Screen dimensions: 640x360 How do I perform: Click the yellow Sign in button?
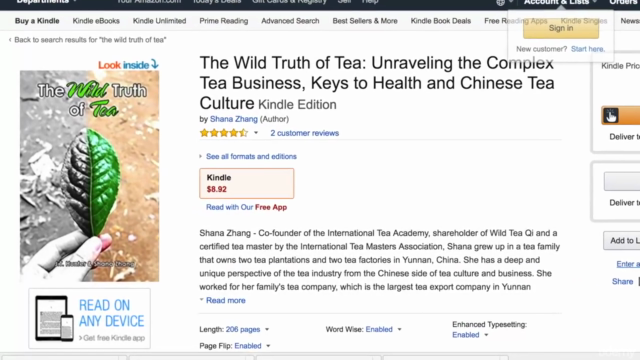point(561,28)
